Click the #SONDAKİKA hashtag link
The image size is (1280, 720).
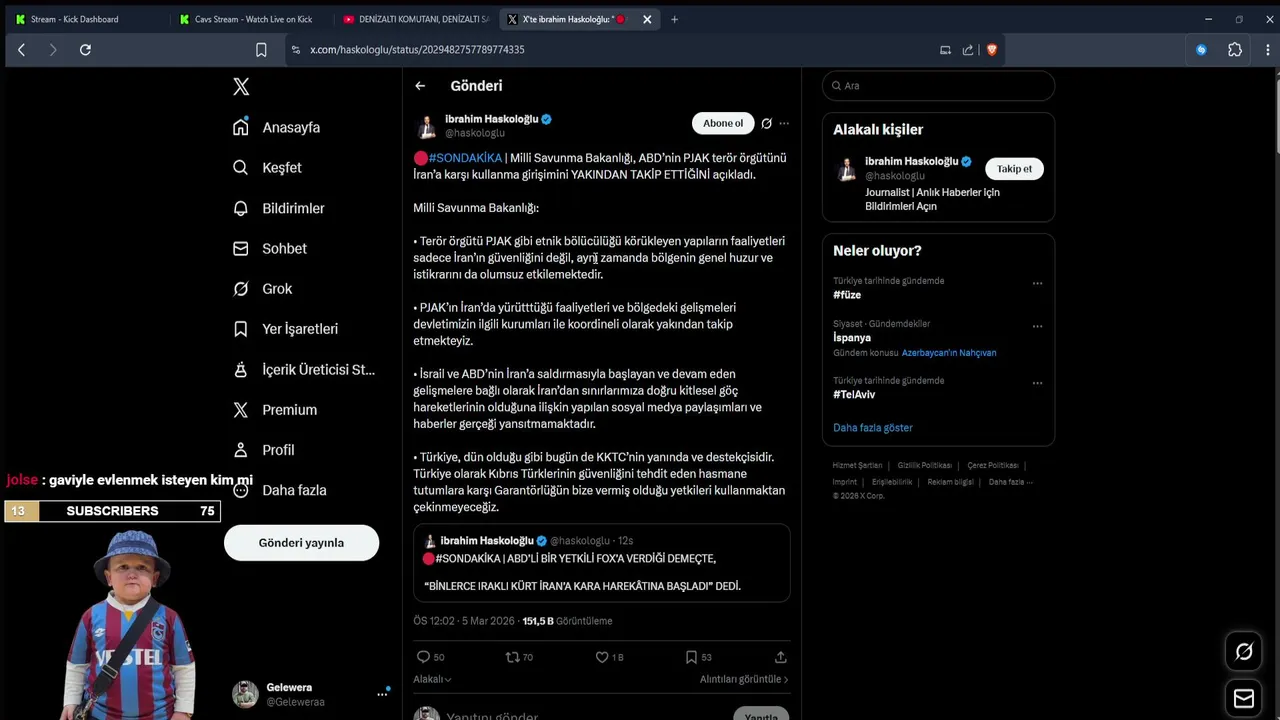click(465, 158)
